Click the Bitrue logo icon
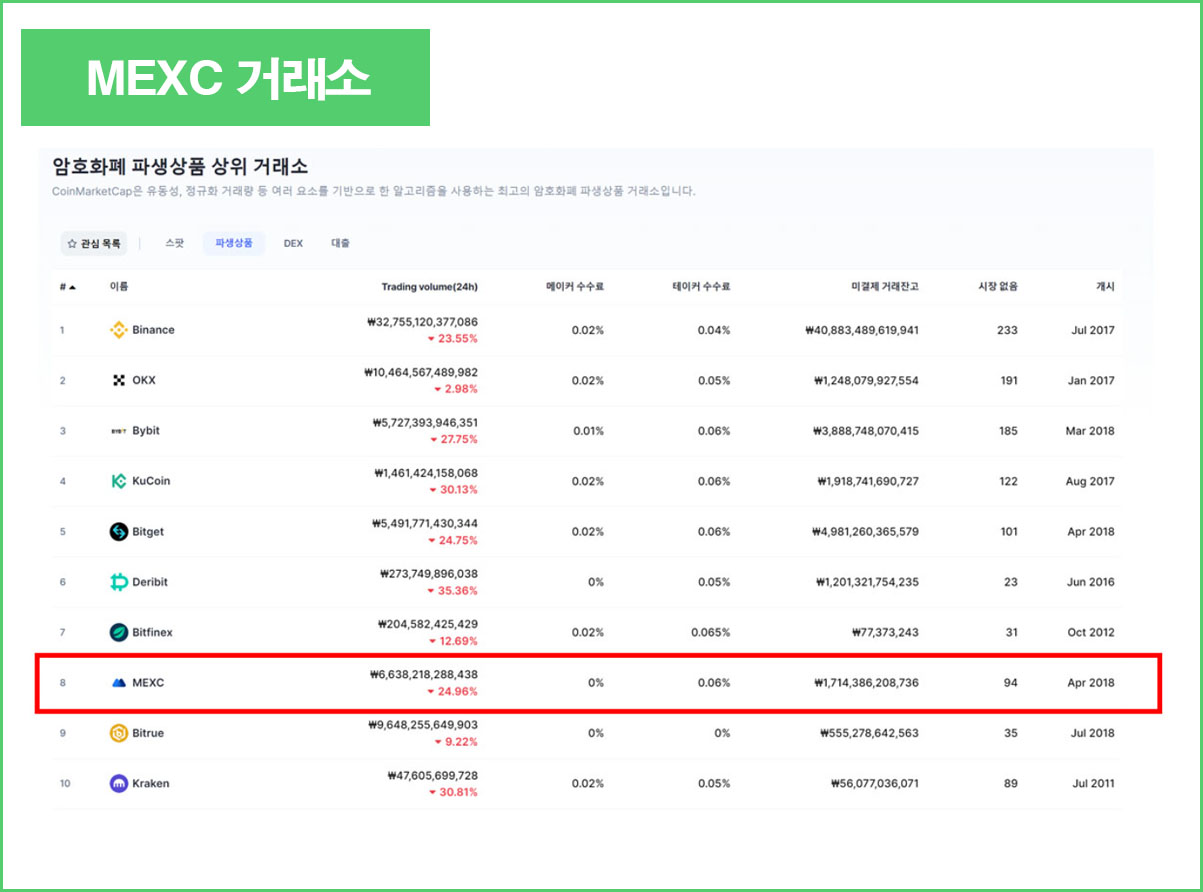This screenshot has height=892, width=1203. [x=118, y=733]
